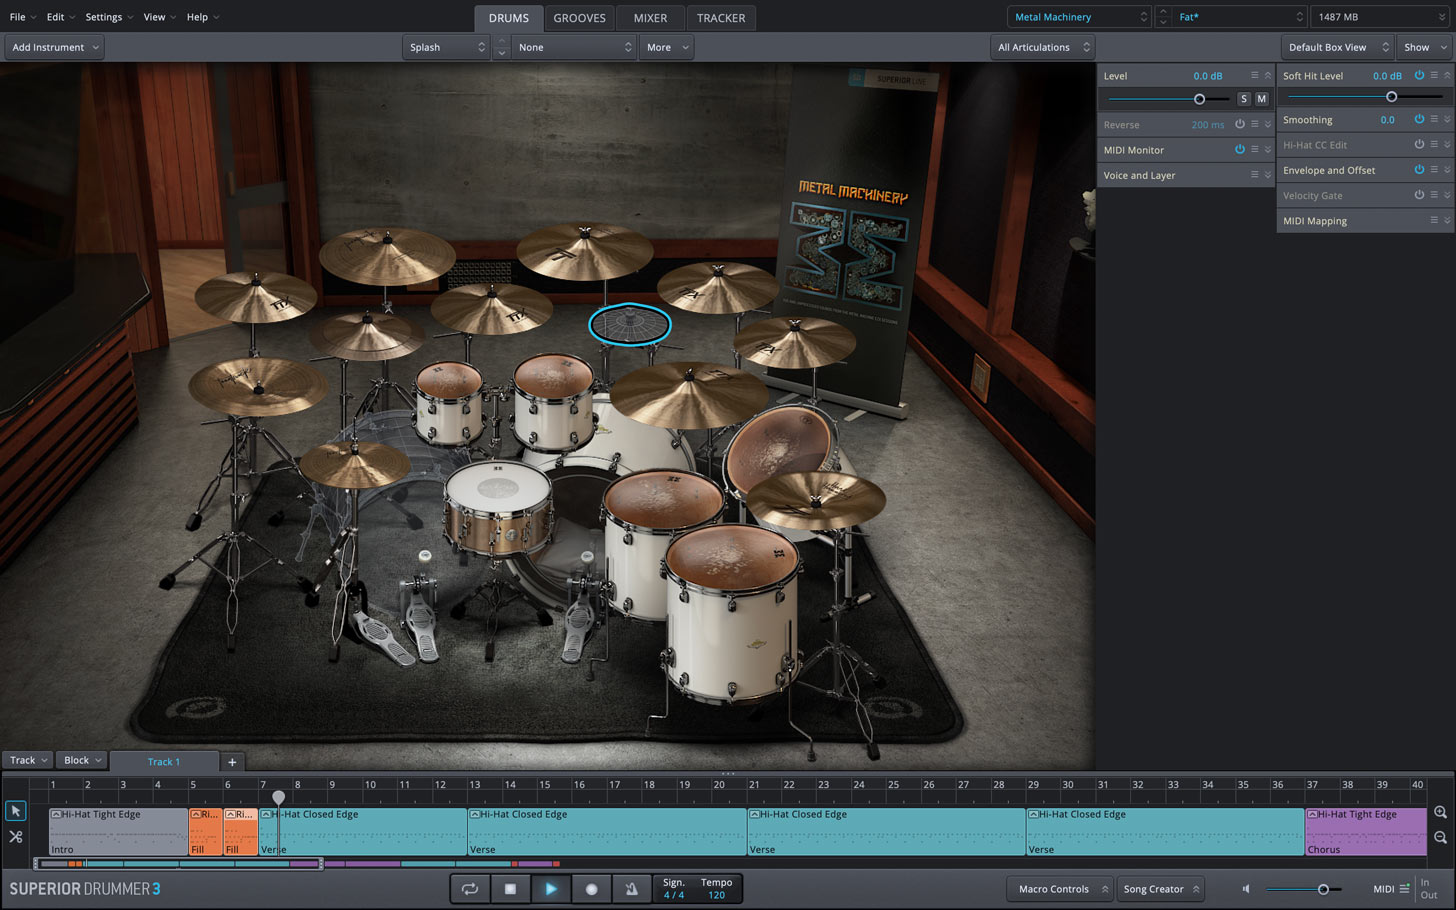The width and height of the screenshot is (1456, 910).
Task: Toggle Soft Hit Level power button
Action: click(1419, 76)
